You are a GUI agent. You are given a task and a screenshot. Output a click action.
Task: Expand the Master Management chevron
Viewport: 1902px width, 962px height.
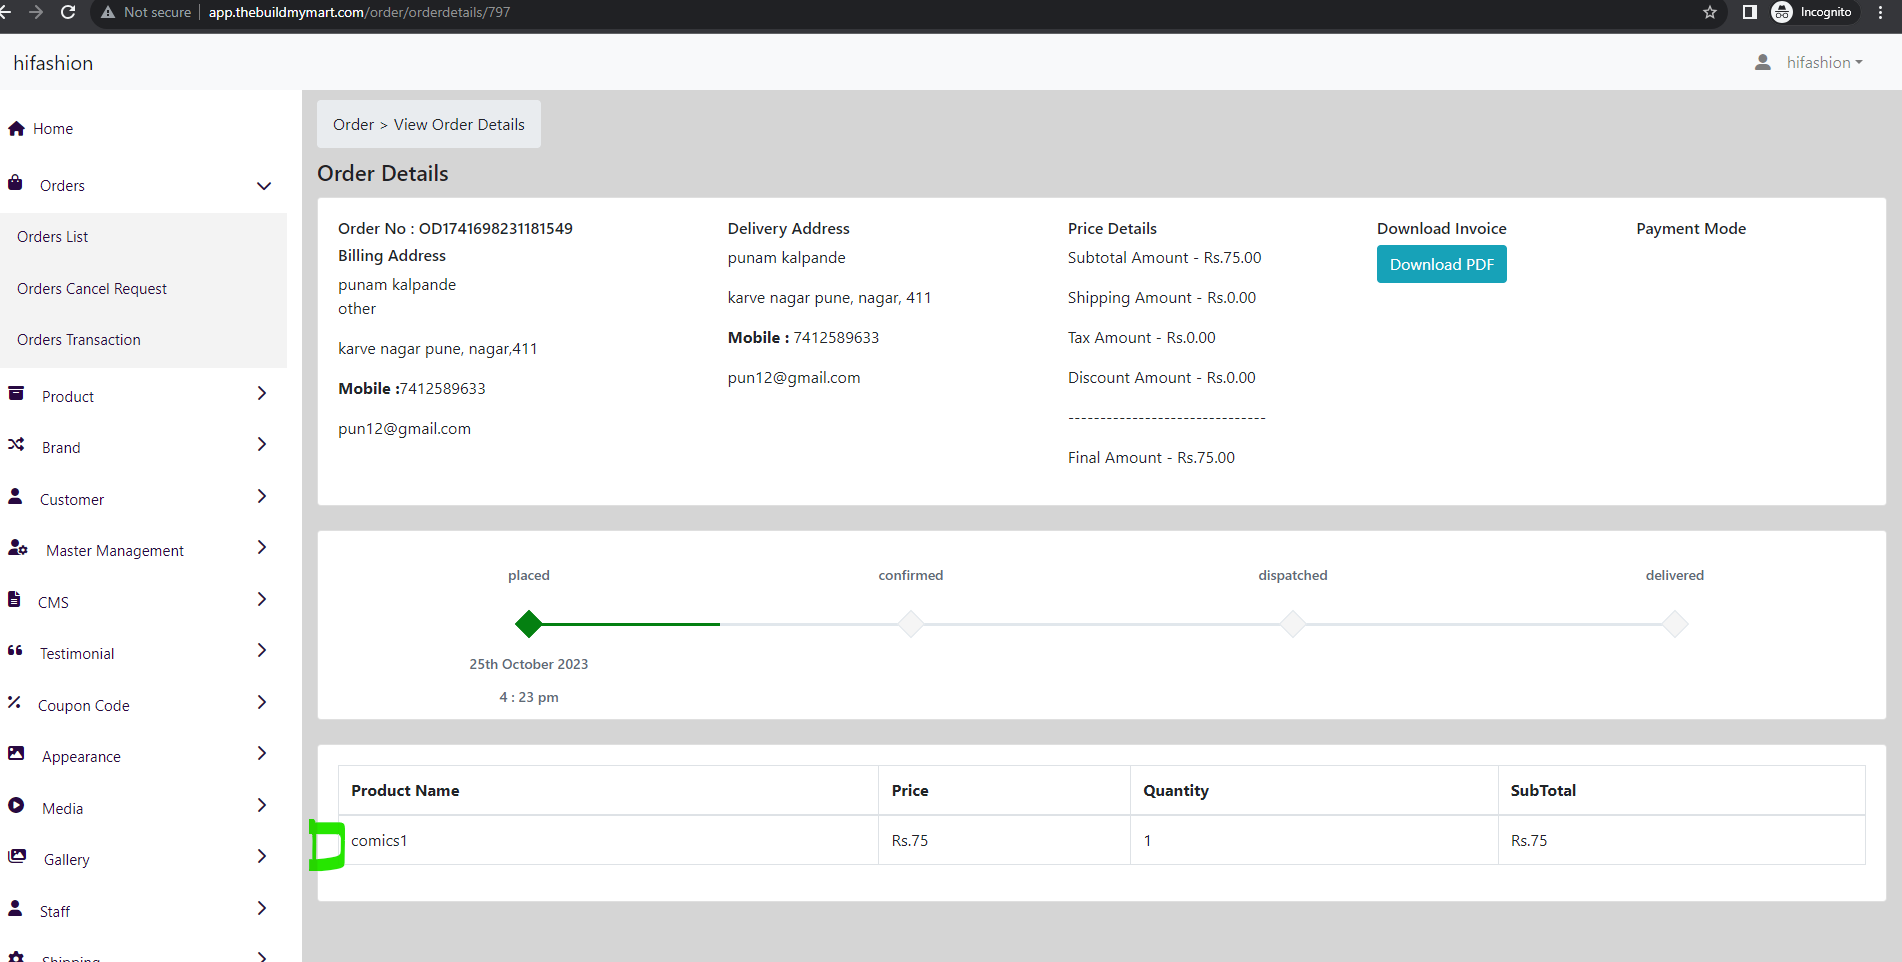[x=262, y=547]
